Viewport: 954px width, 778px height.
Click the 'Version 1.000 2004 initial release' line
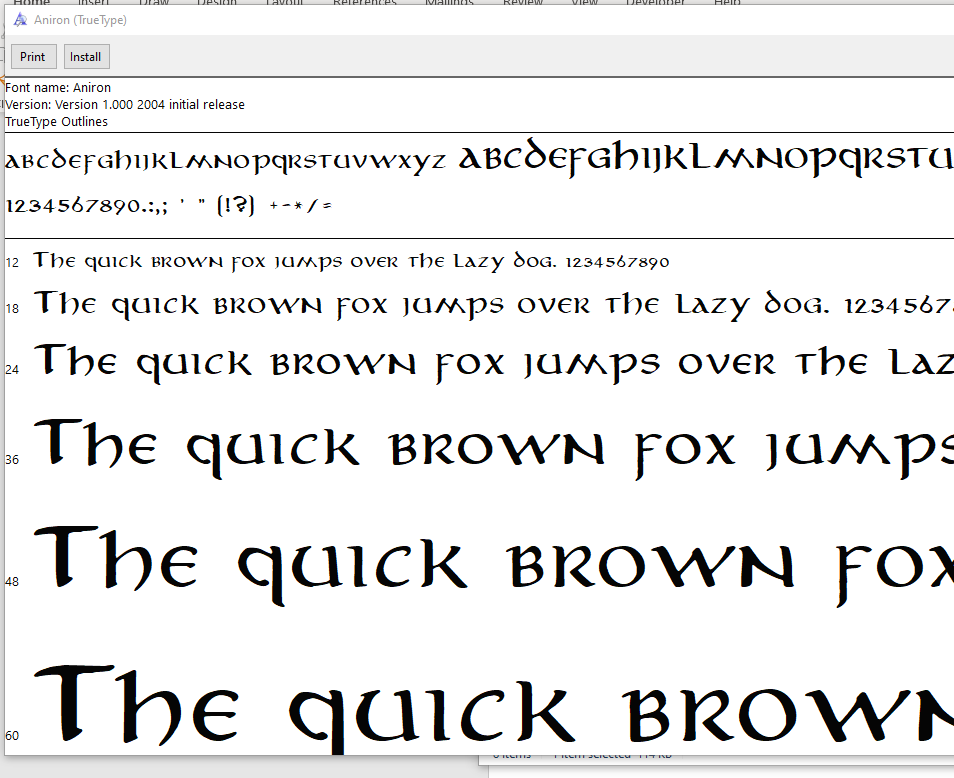pos(125,105)
